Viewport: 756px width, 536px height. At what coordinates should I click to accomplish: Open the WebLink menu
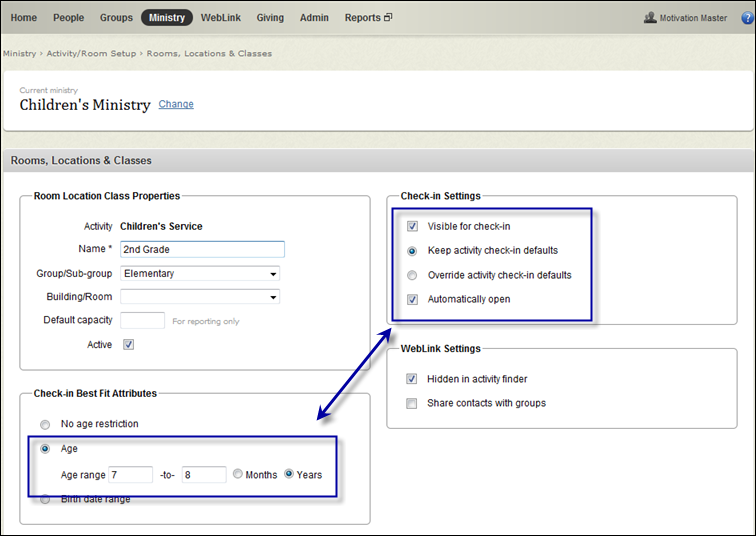pos(221,18)
